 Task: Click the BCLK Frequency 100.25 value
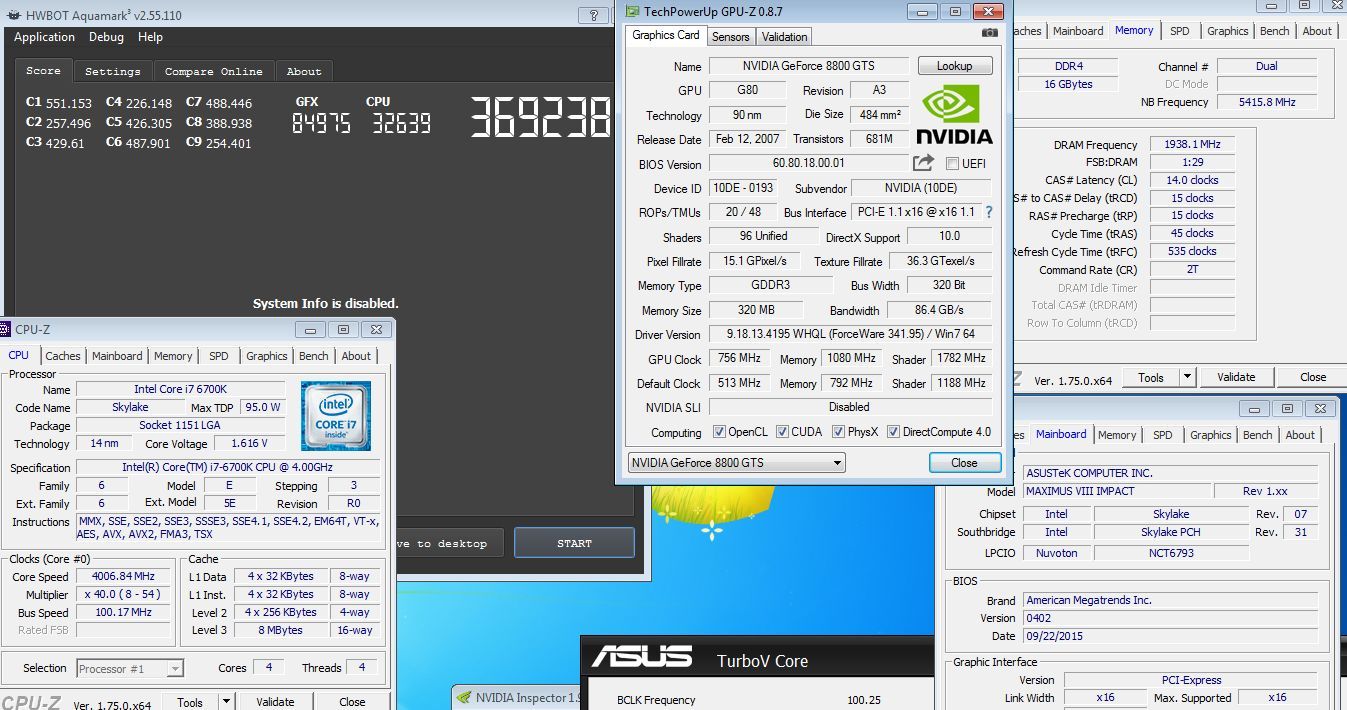864,700
